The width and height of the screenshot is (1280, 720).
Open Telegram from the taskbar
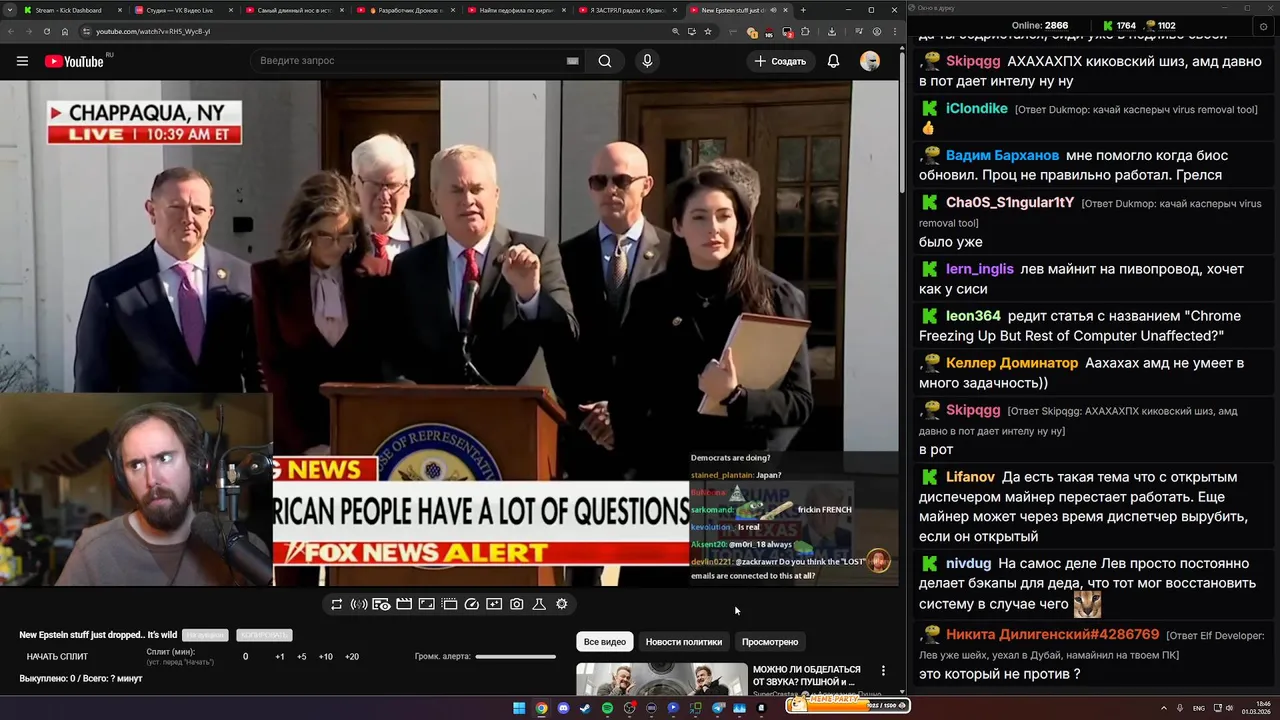[717, 708]
